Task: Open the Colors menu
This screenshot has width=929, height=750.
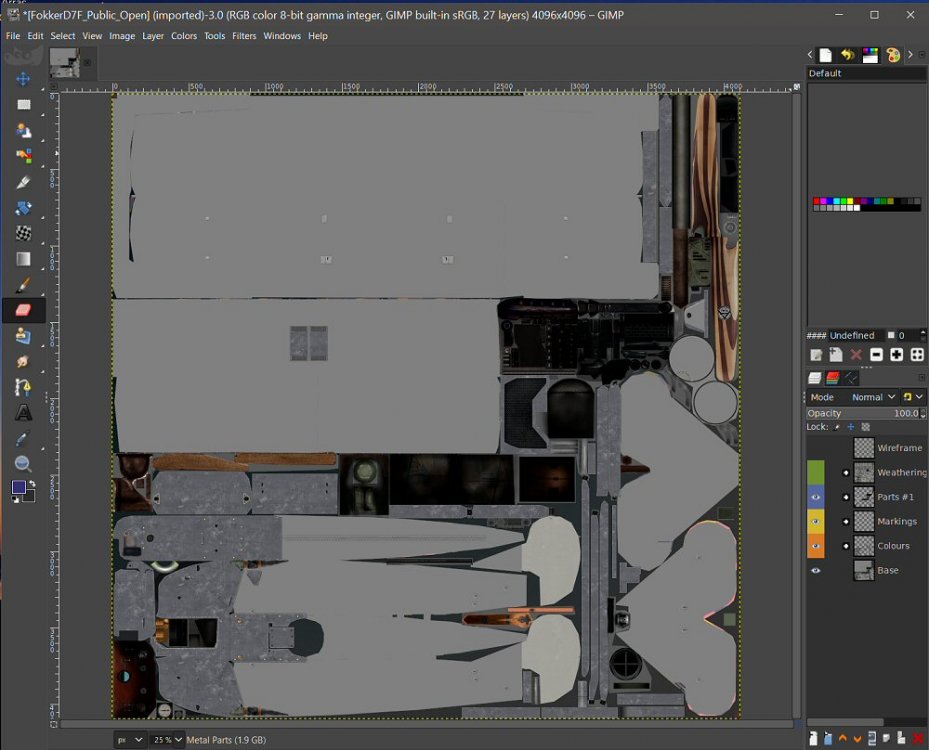Action: [x=184, y=36]
